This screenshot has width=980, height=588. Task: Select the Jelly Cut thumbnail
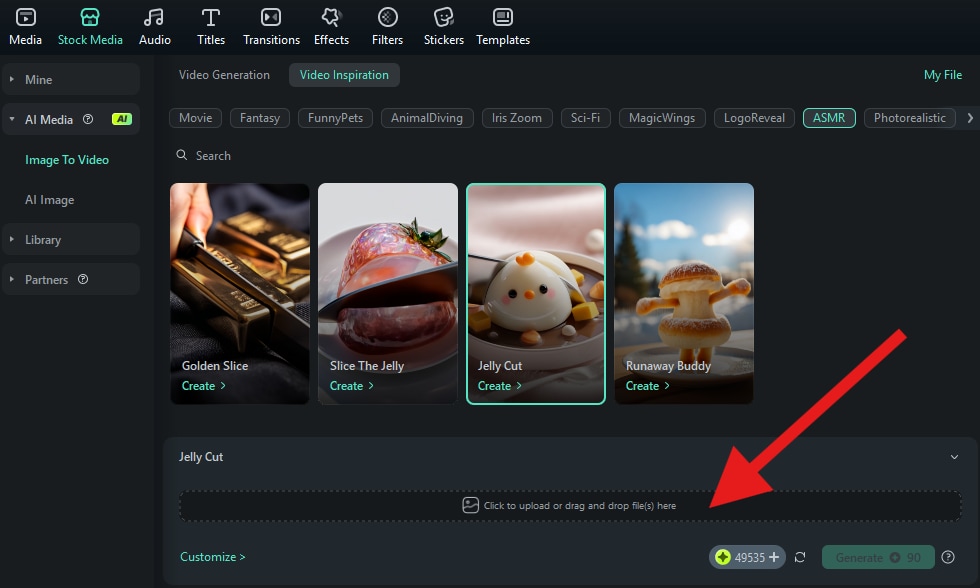click(x=536, y=294)
